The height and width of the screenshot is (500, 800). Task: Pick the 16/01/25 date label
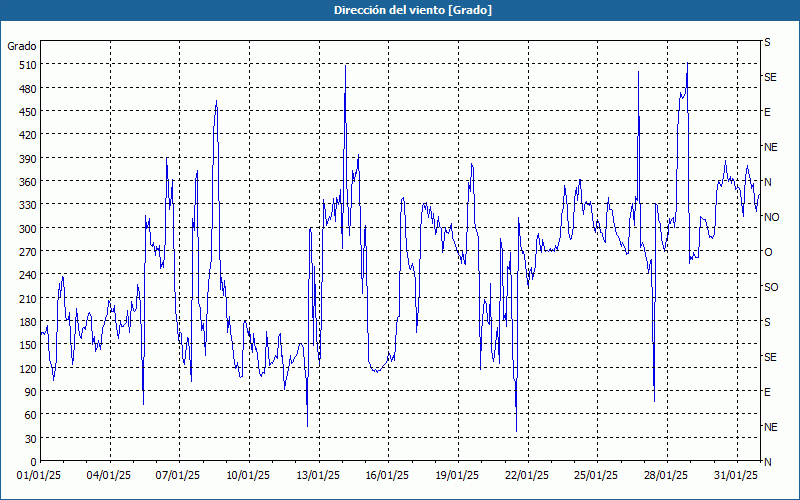coord(387,476)
